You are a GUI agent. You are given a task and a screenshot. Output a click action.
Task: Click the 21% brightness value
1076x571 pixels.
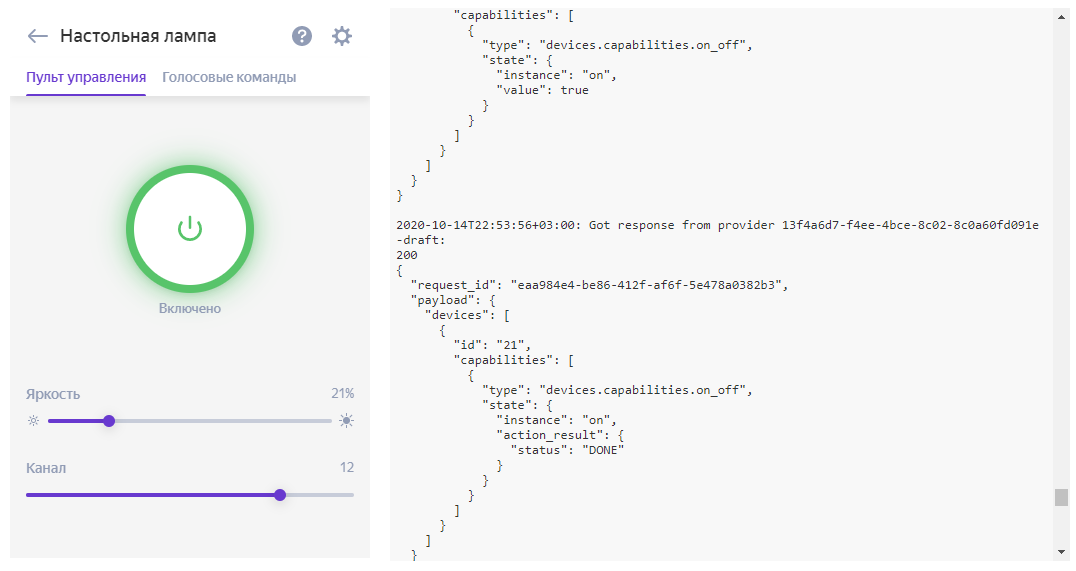(342, 394)
